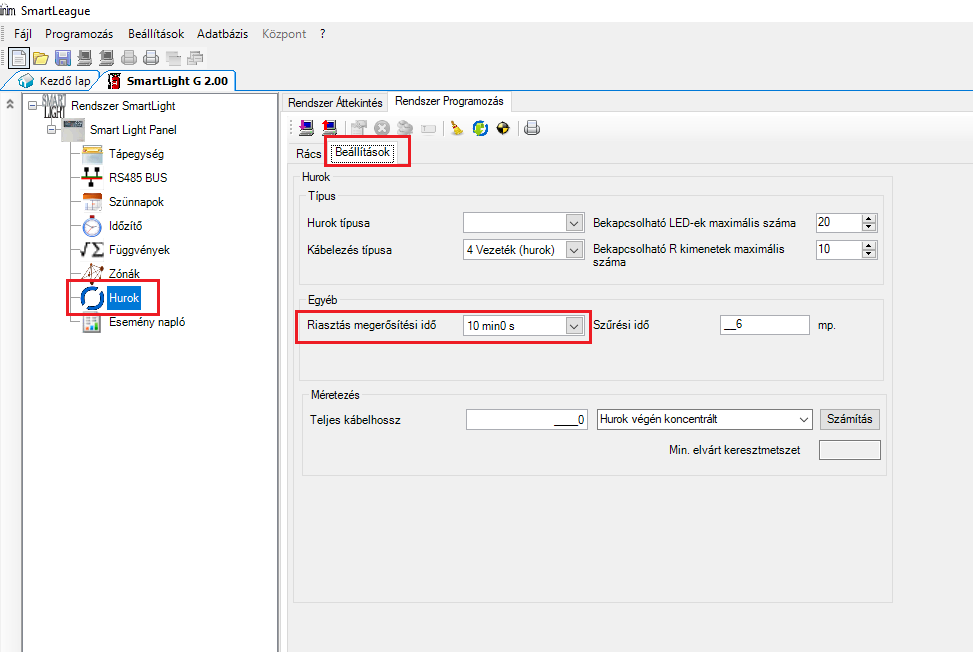The image size is (973, 652).
Task: Click the grayed stacked discs icon
Action: 405,128
